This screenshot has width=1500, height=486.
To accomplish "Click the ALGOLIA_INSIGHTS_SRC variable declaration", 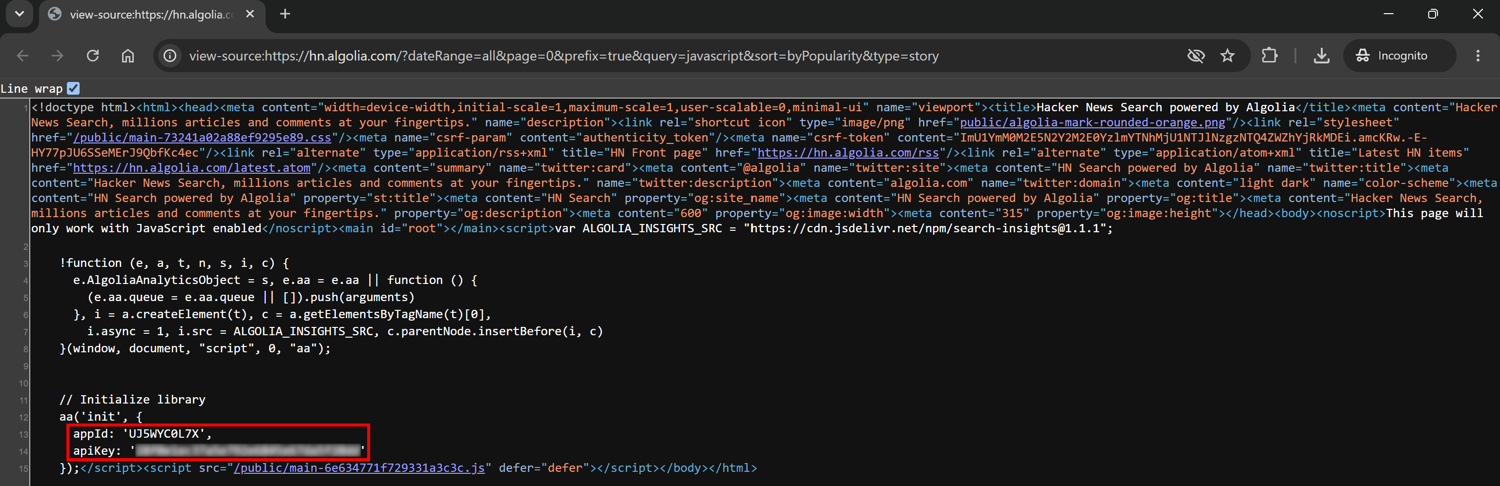I will pyautogui.click(x=832, y=229).
